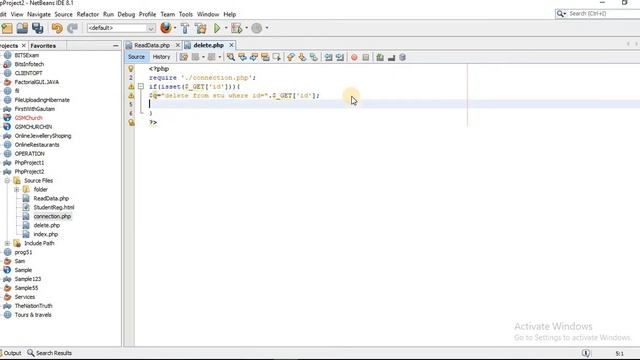Click the Firefox browser icon
640x360 pixels.
tap(166, 28)
